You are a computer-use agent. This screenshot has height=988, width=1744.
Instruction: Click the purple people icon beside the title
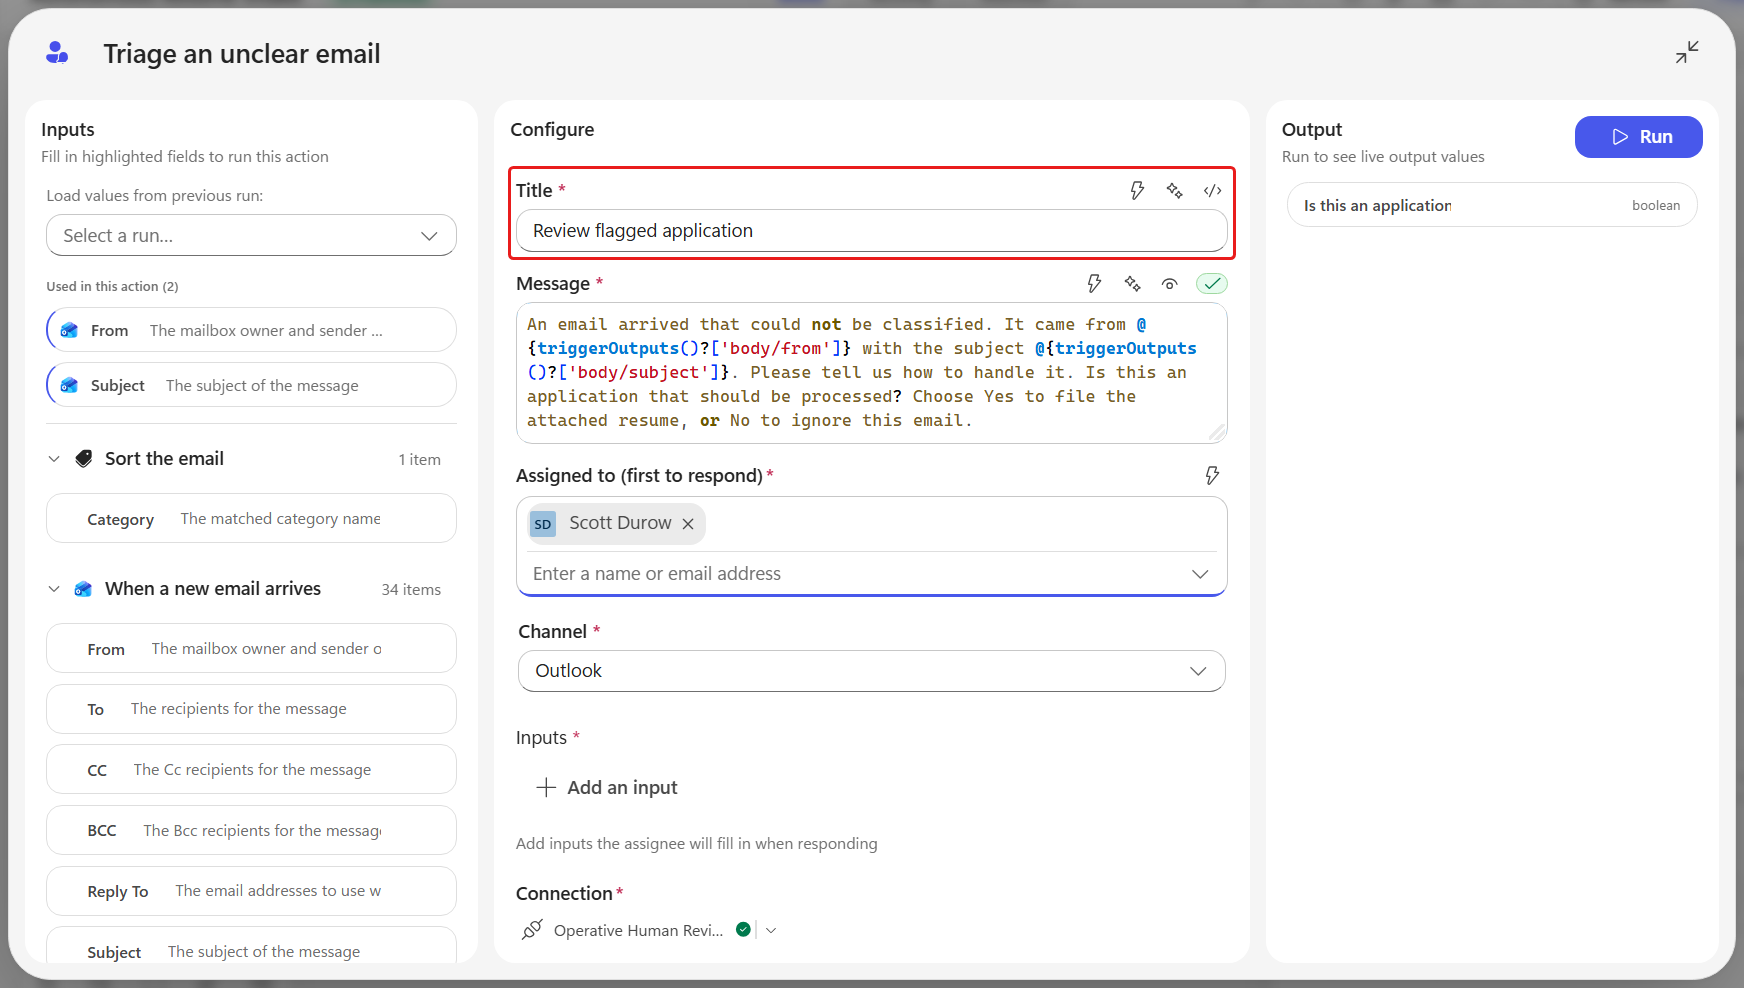57,53
